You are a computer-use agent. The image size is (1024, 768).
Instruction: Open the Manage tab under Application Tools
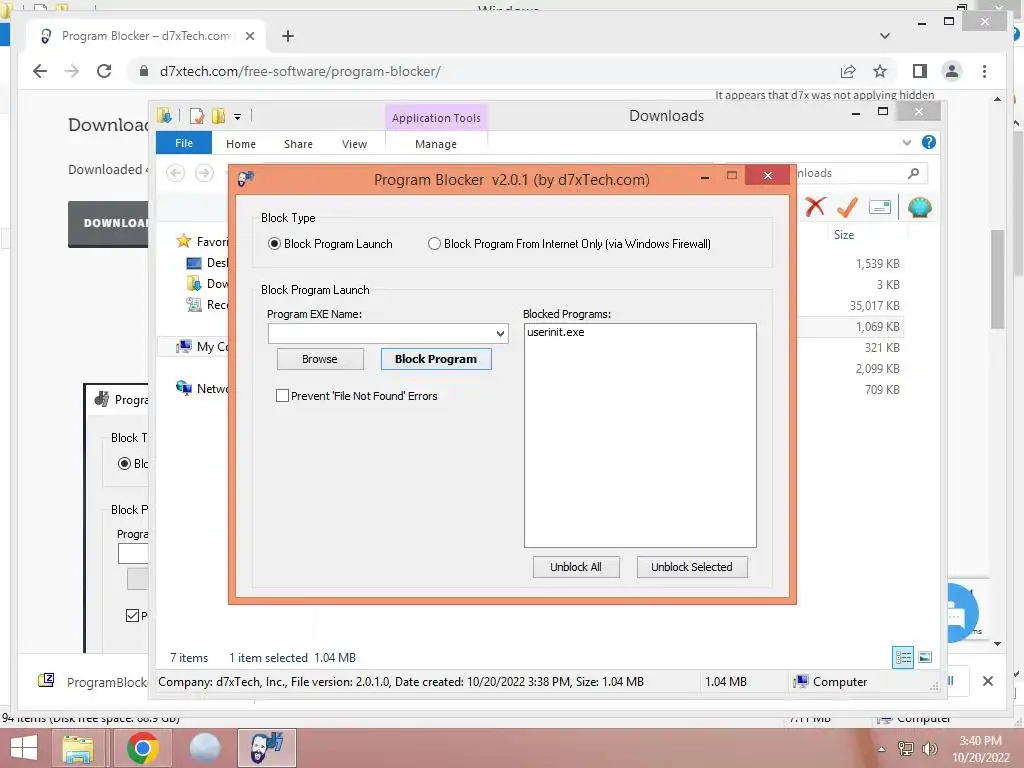tap(436, 144)
